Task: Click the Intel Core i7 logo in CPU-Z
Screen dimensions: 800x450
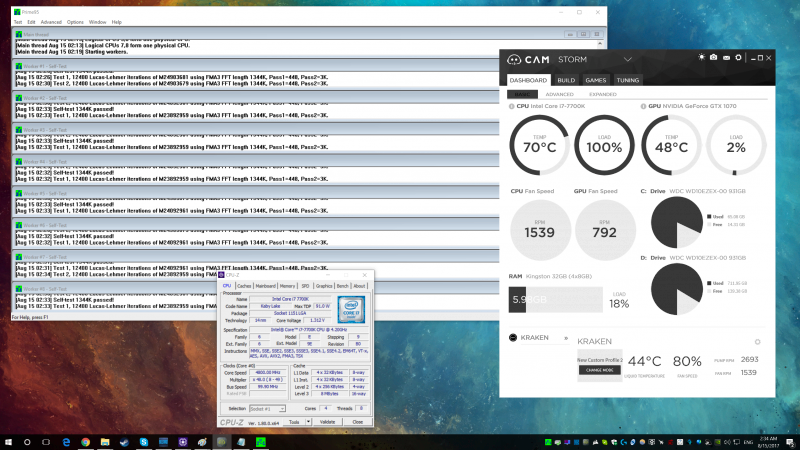Action: point(351,309)
